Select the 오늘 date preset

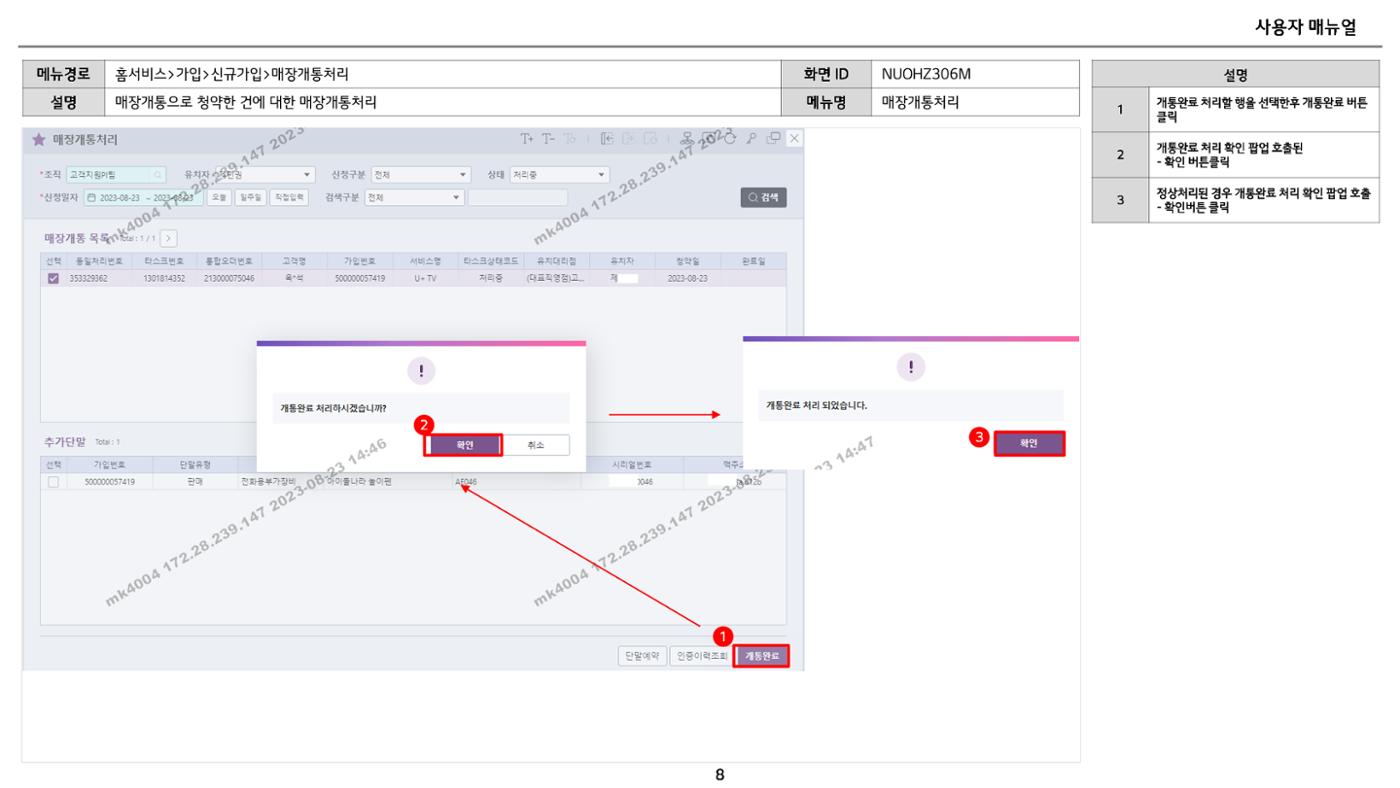[x=219, y=197]
